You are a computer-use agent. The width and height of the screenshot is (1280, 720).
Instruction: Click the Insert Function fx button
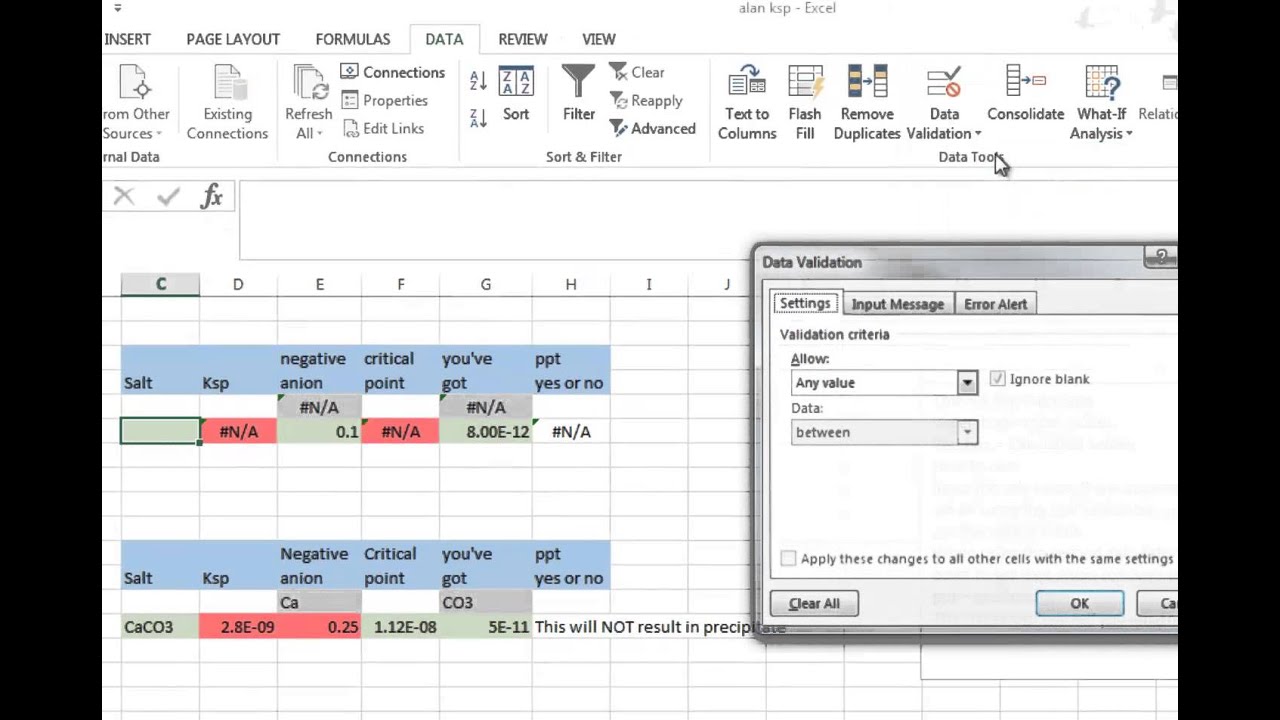[x=211, y=196]
